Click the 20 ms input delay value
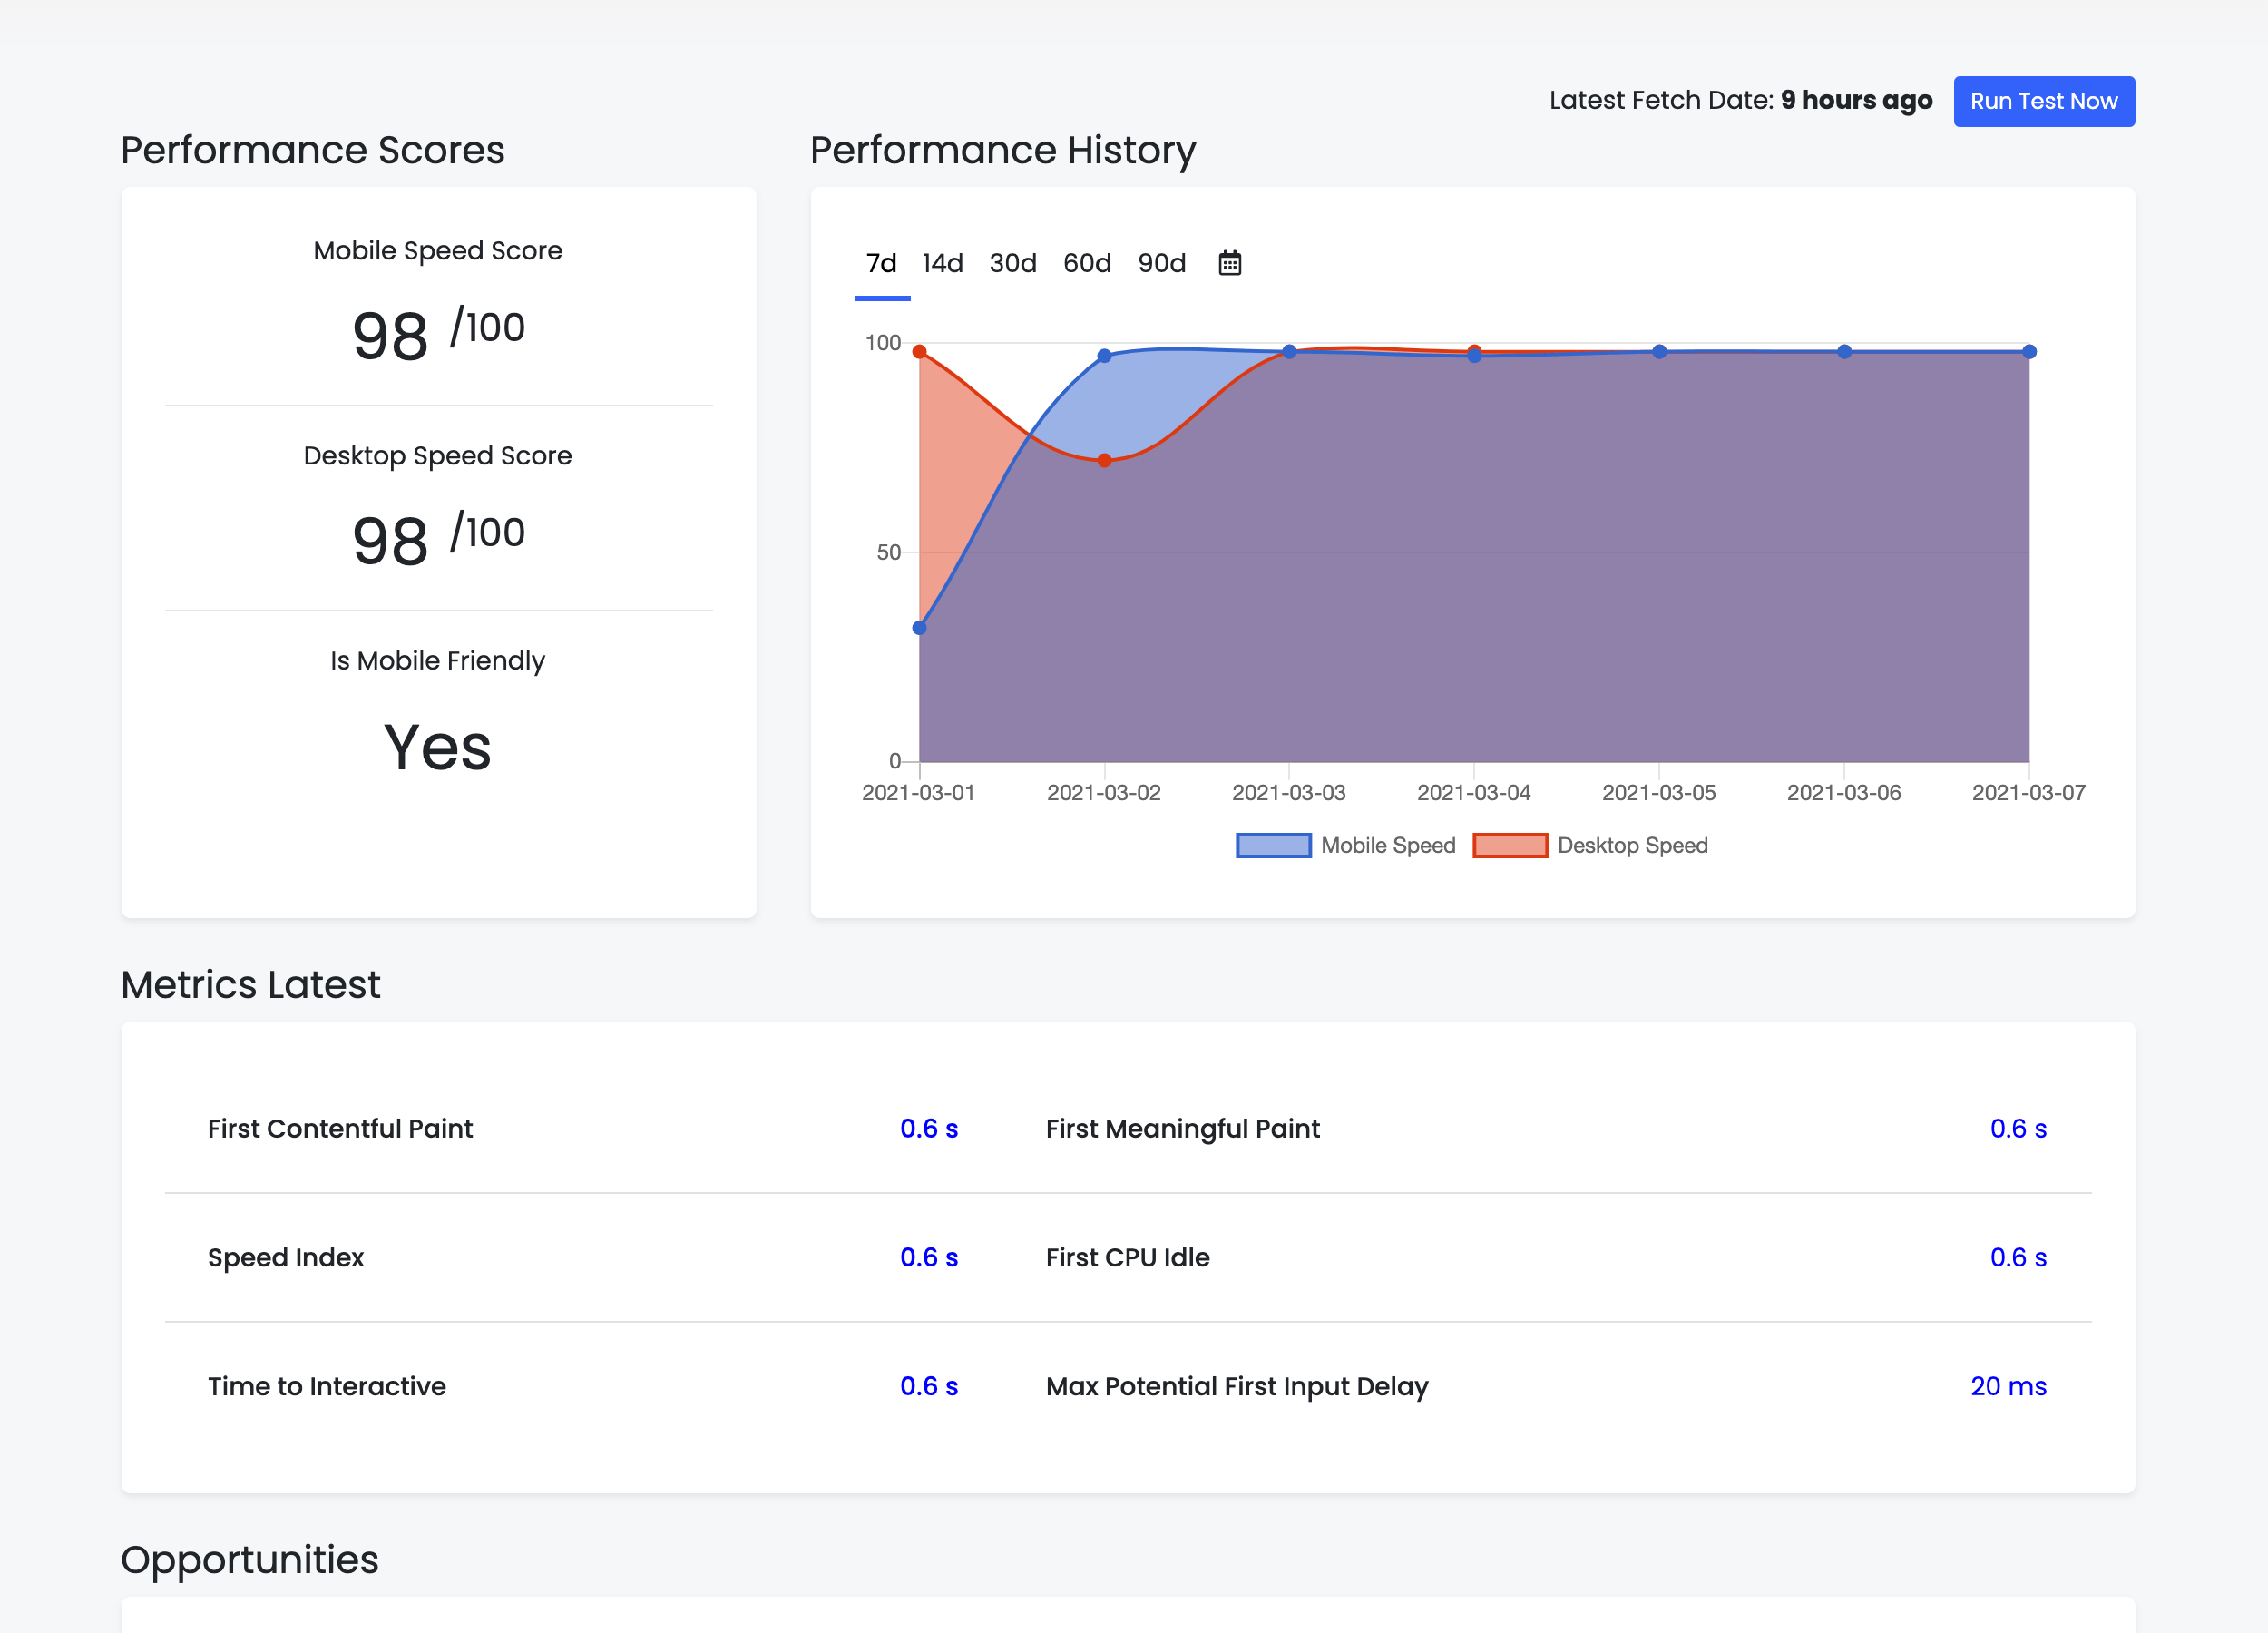The image size is (2268, 1633). (x=2008, y=1386)
